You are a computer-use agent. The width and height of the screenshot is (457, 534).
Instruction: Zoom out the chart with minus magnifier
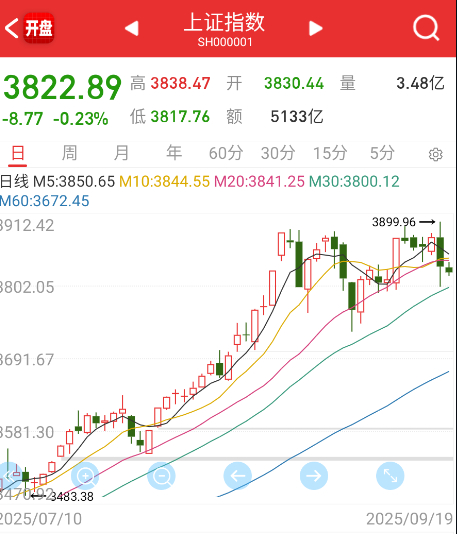161,476
